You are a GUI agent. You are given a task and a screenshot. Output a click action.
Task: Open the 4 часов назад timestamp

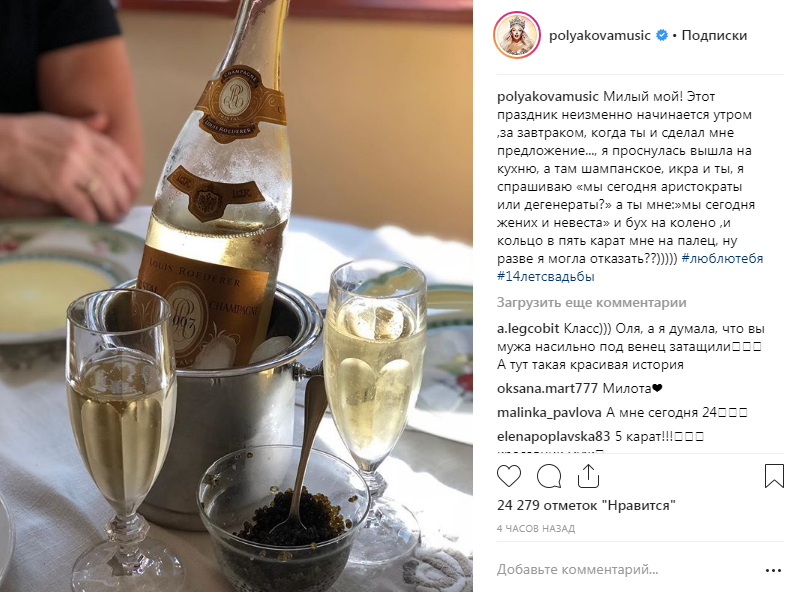[x=536, y=529]
